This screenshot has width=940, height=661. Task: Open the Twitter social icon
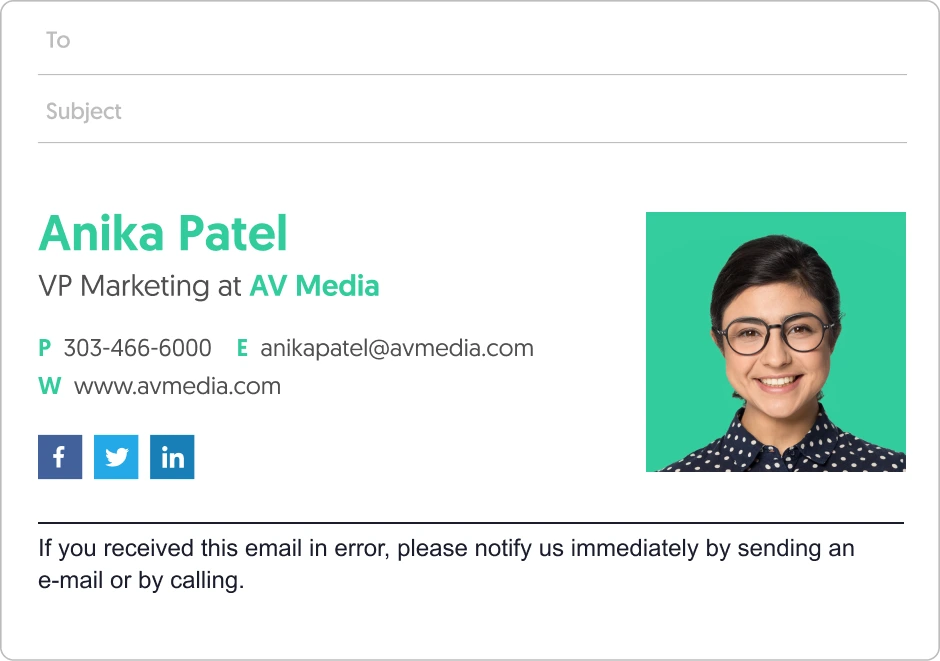[x=116, y=457]
